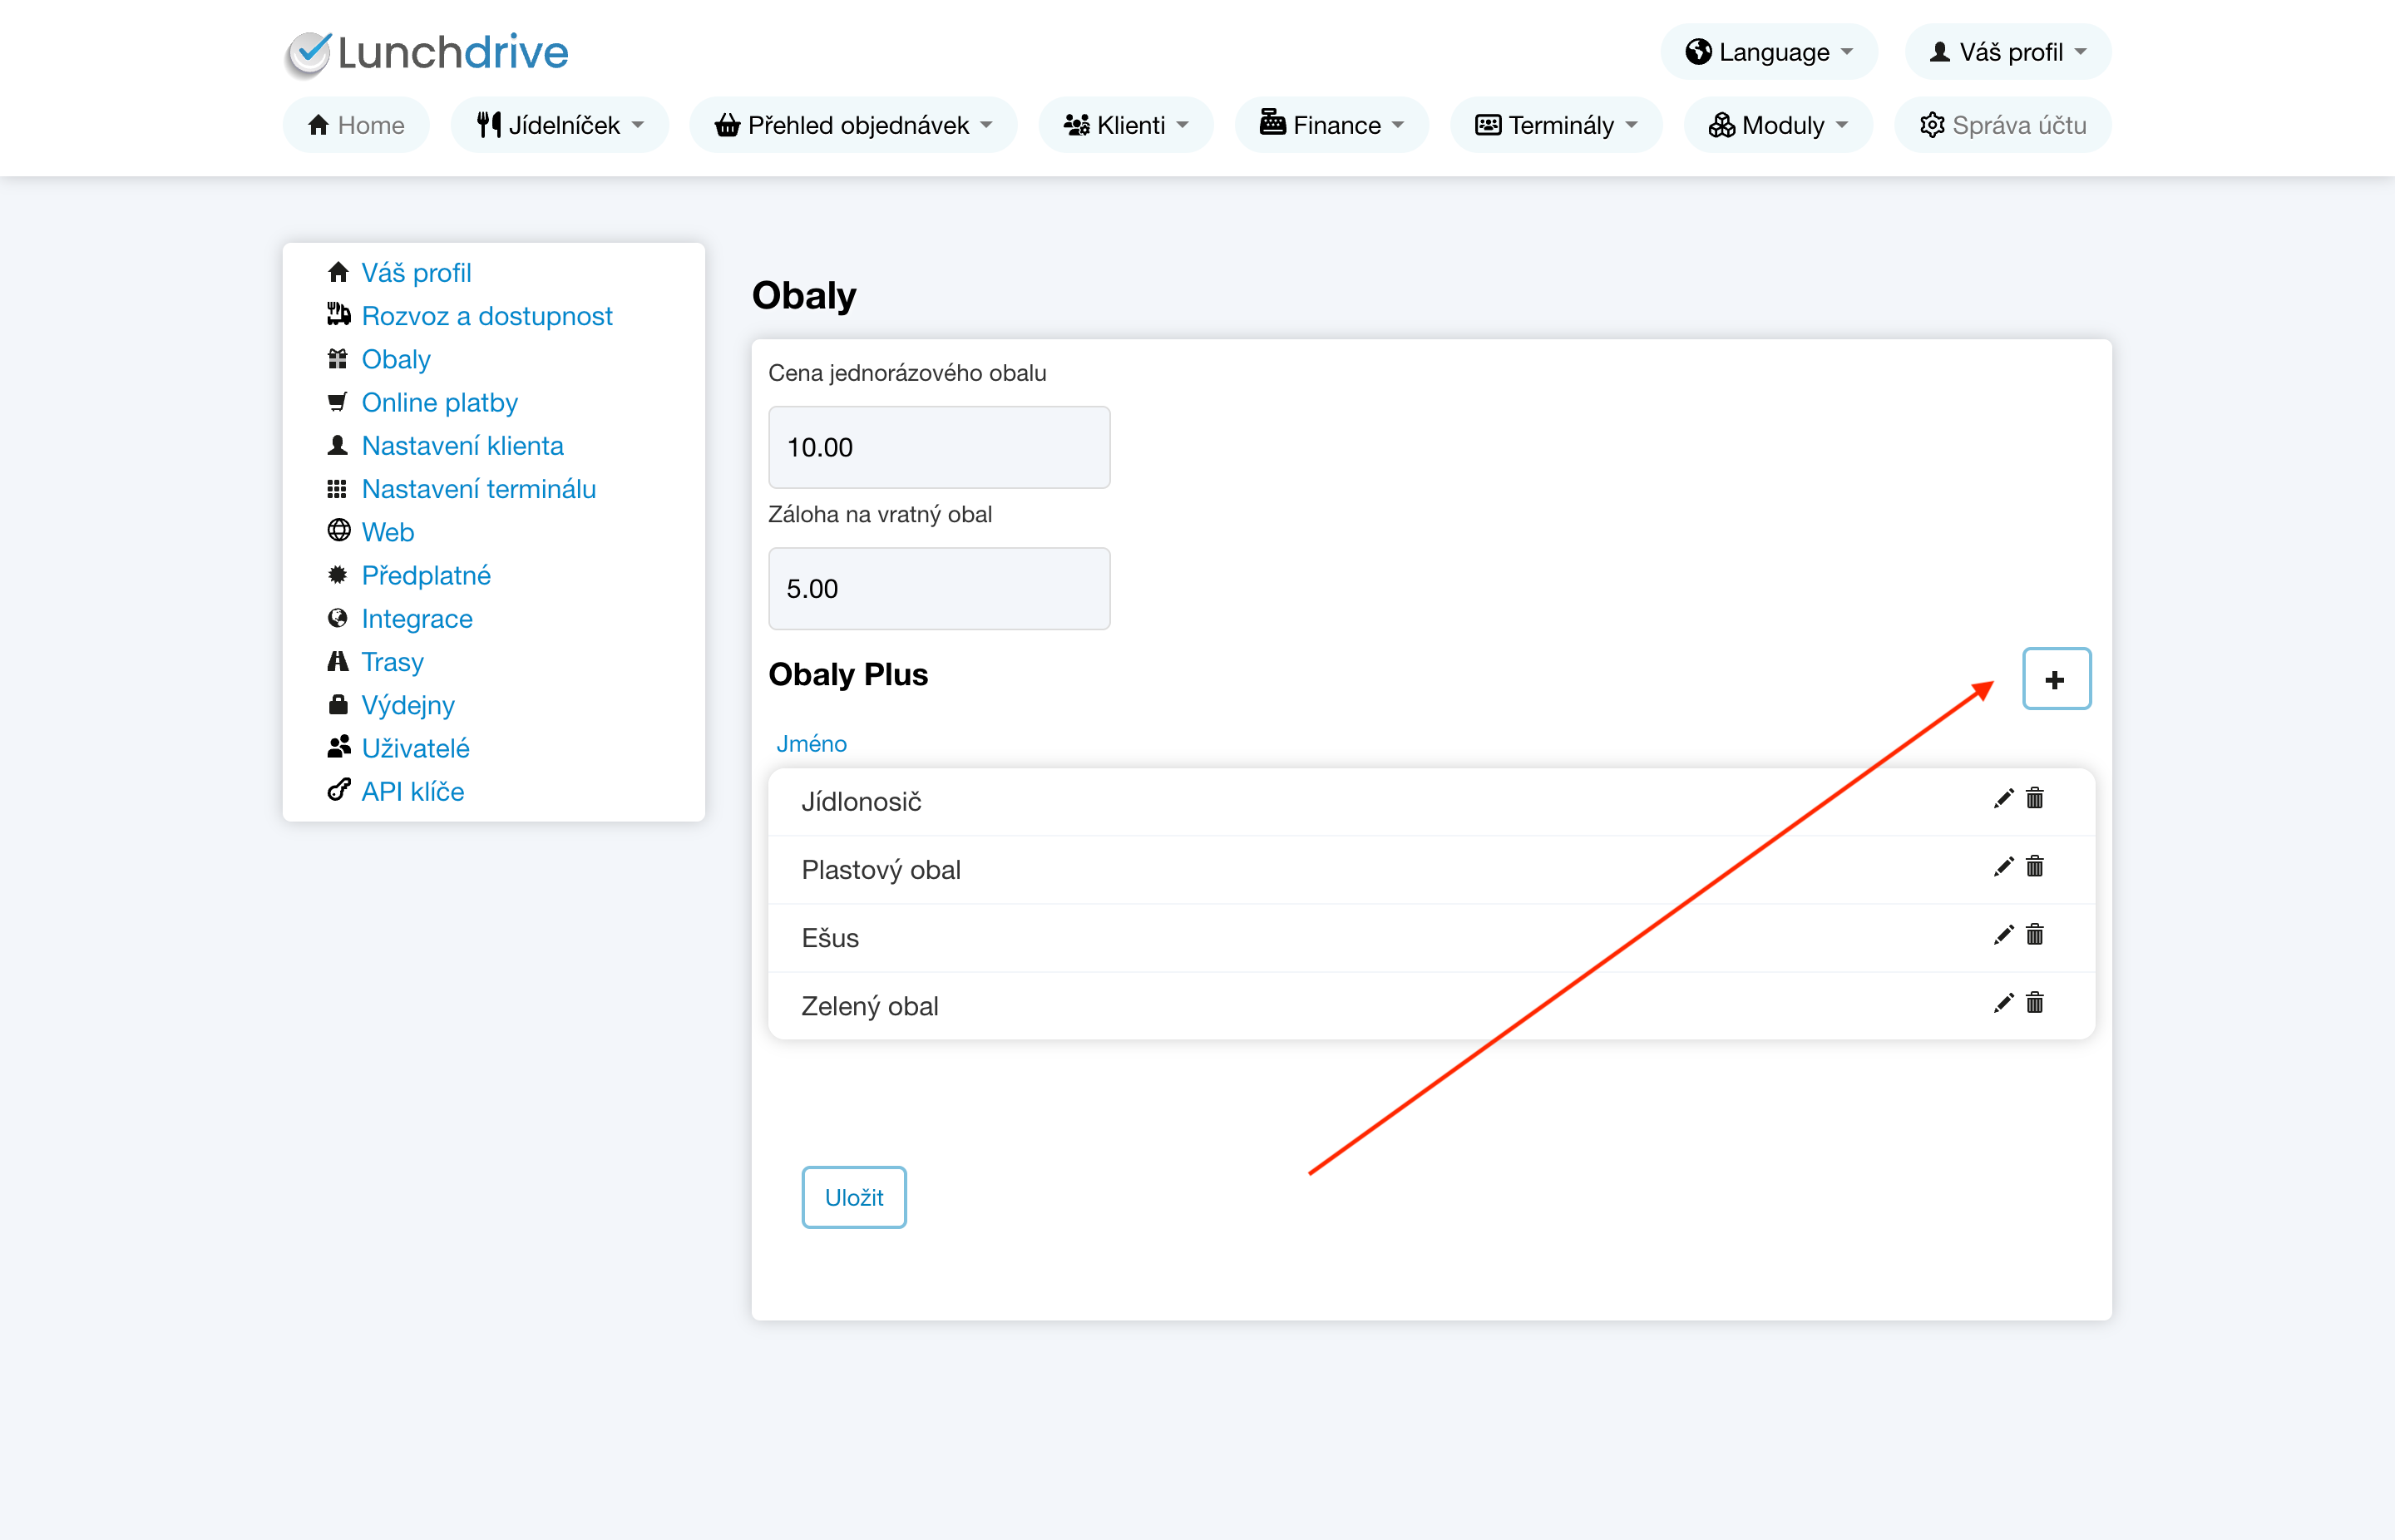Image resolution: width=2395 pixels, height=1540 pixels.
Task: Edit Zelený obal with the pencil icon
Action: (x=2003, y=1003)
